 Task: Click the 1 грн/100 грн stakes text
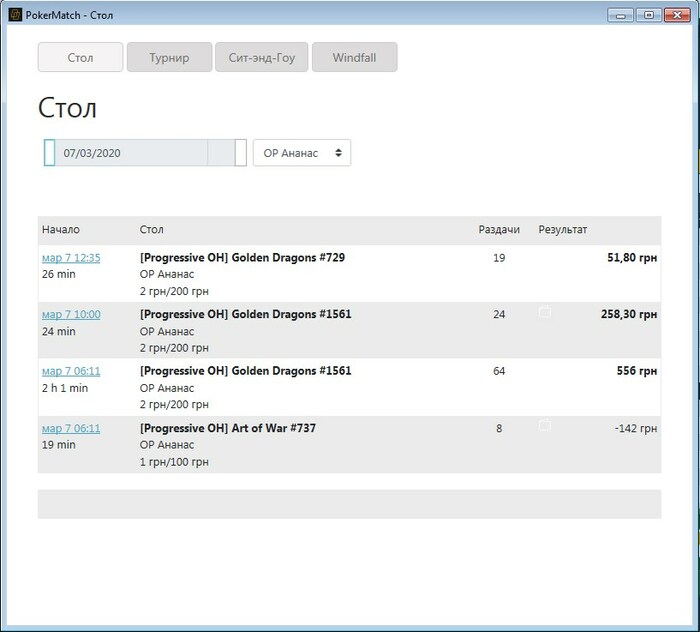tap(174, 462)
